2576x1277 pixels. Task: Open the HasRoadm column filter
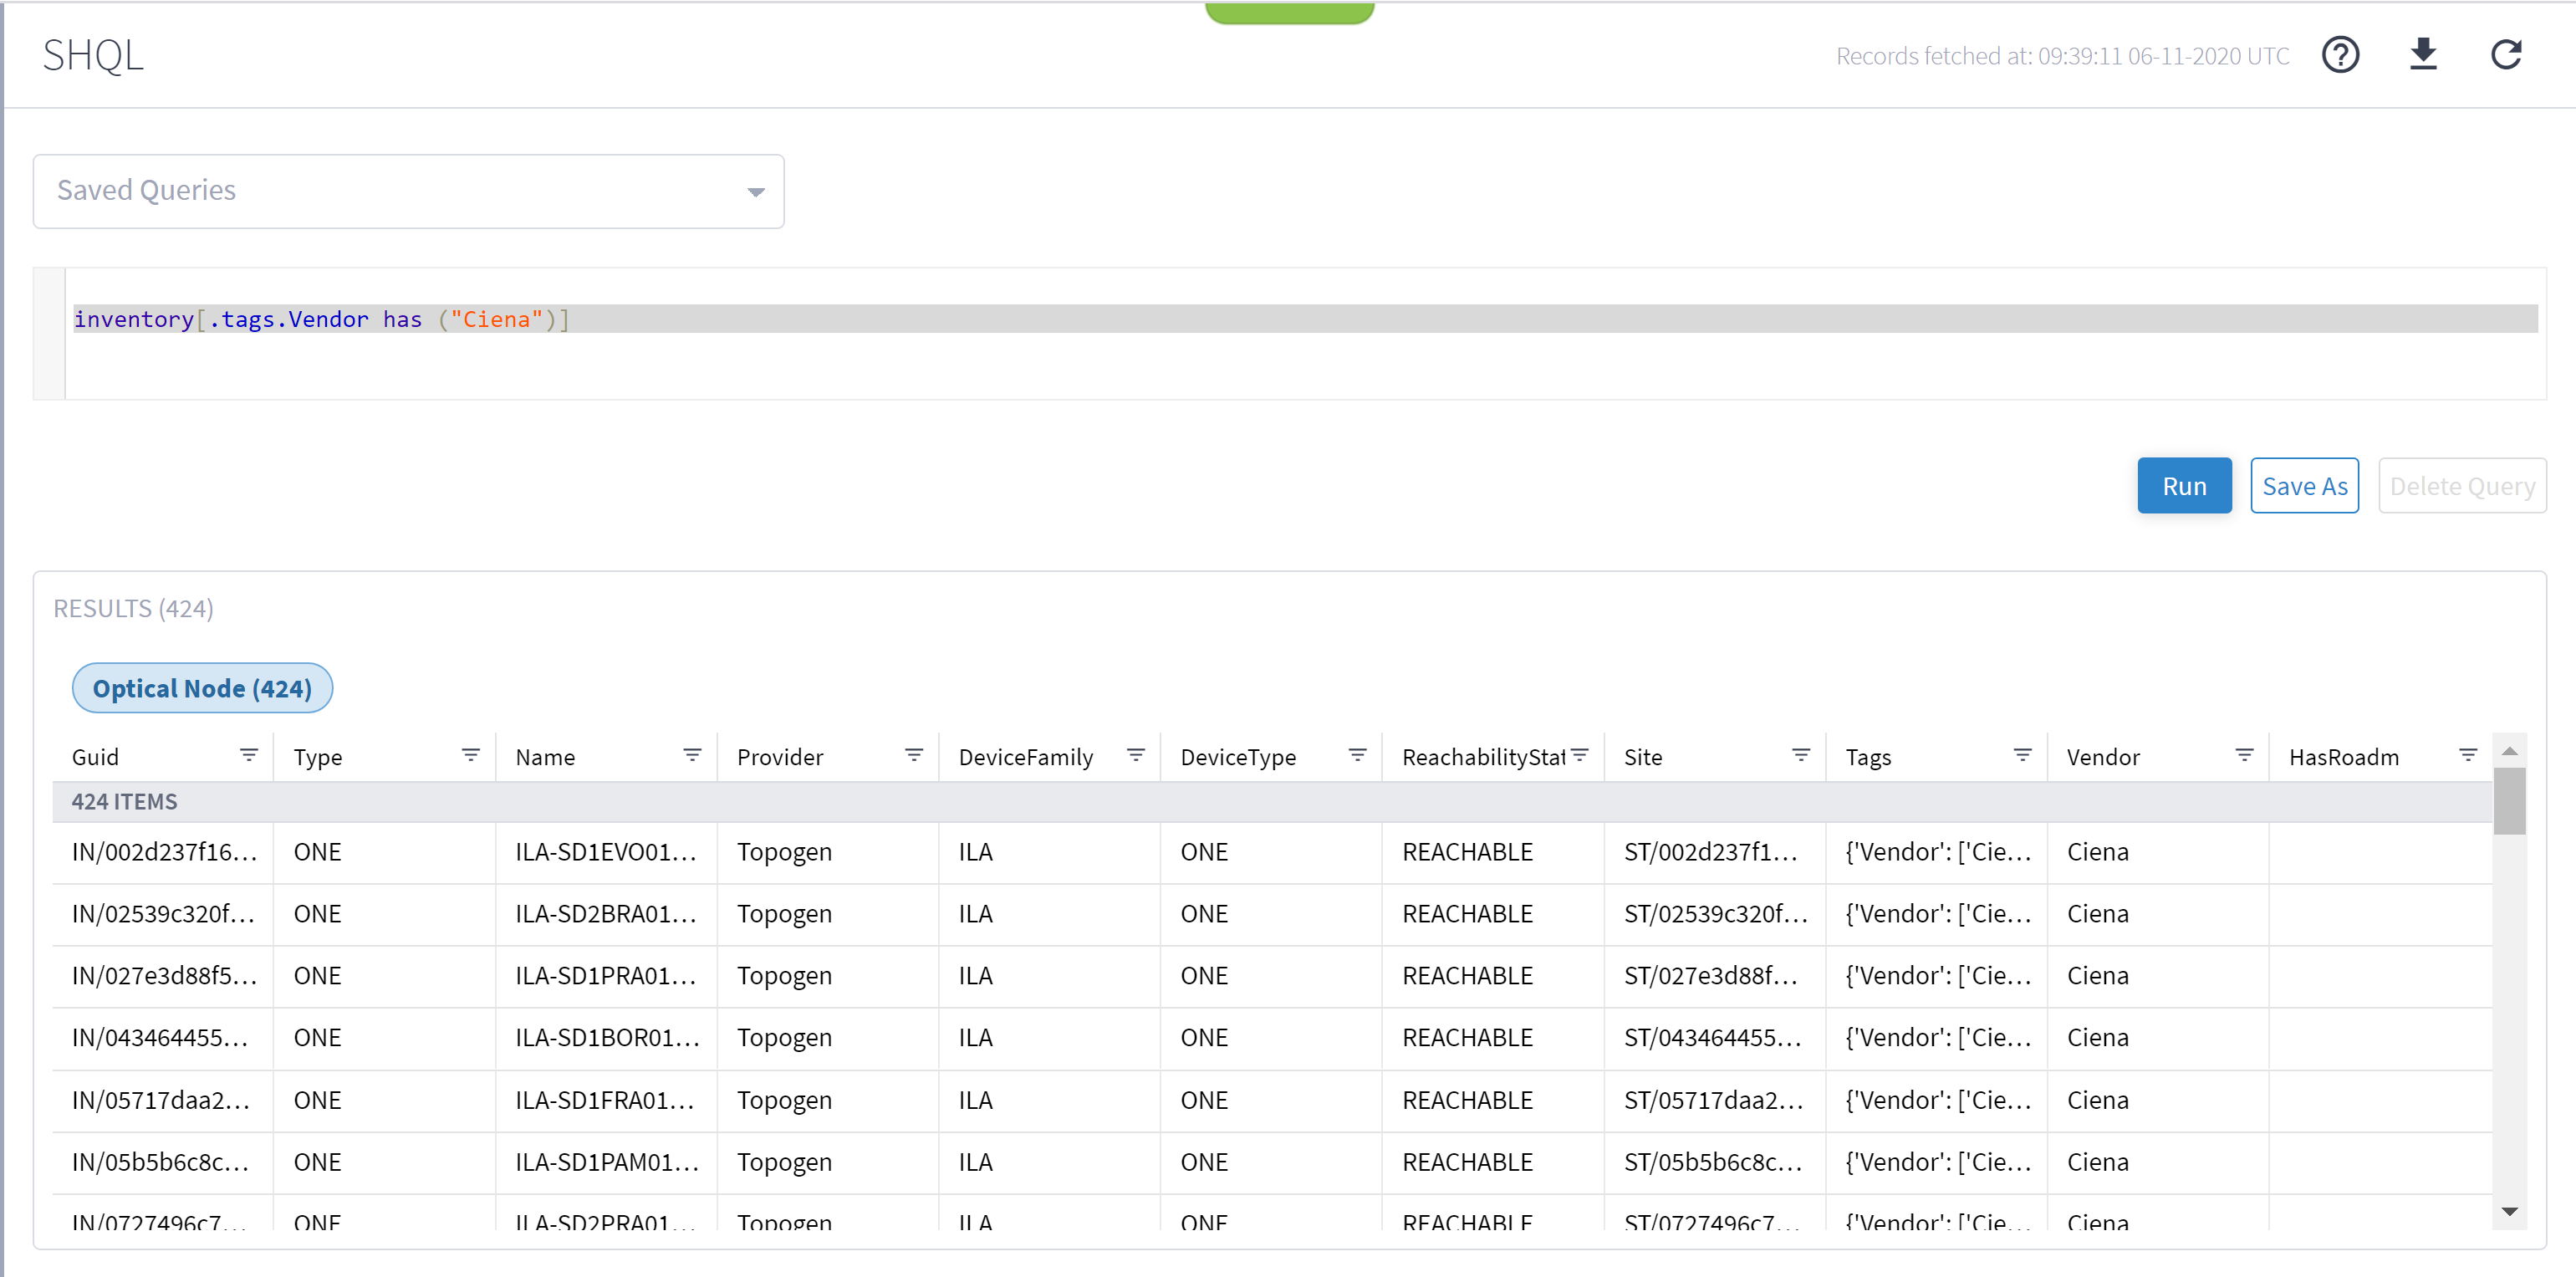tap(2468, 755)
